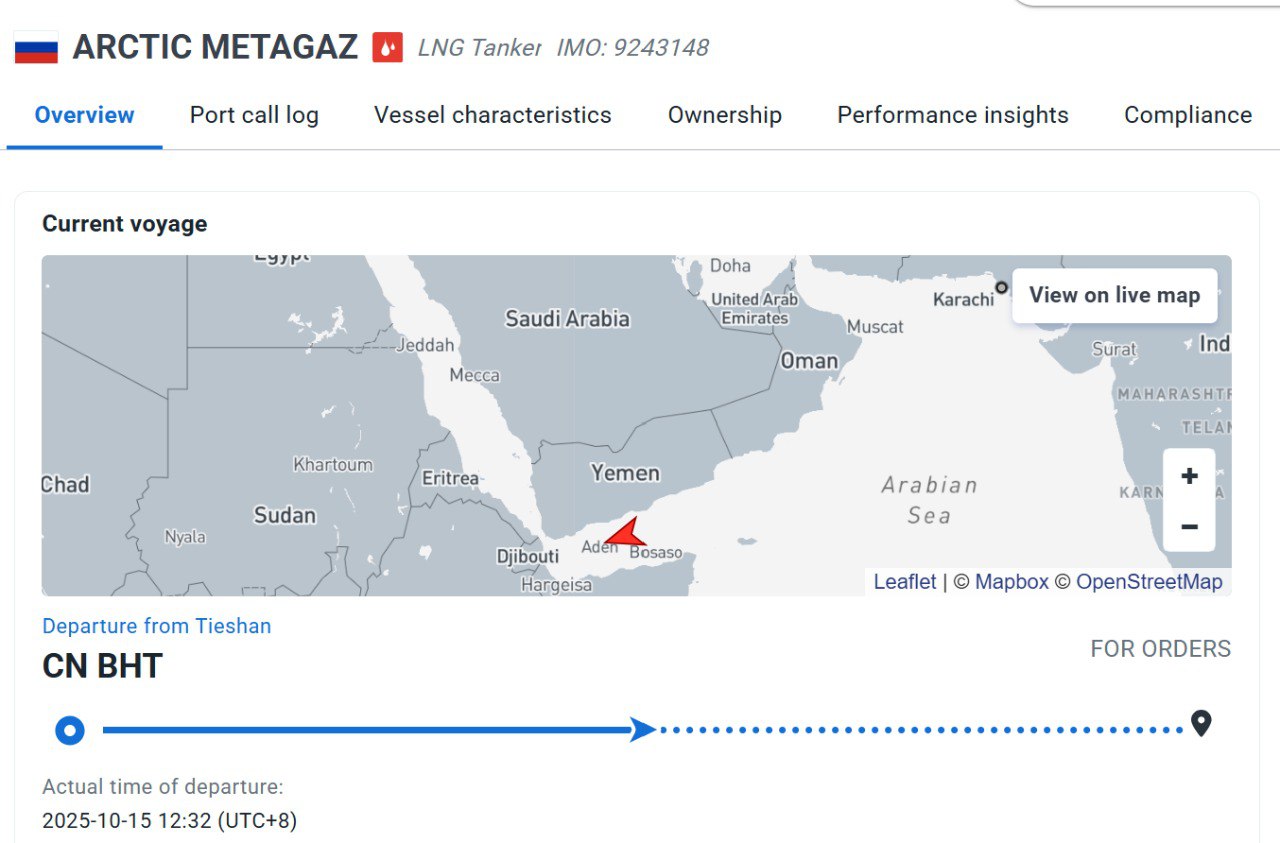Viewport: 1280px width, 843px height.
Task: Zoom out with the map minus button
Action: (x=1189, y=526)
